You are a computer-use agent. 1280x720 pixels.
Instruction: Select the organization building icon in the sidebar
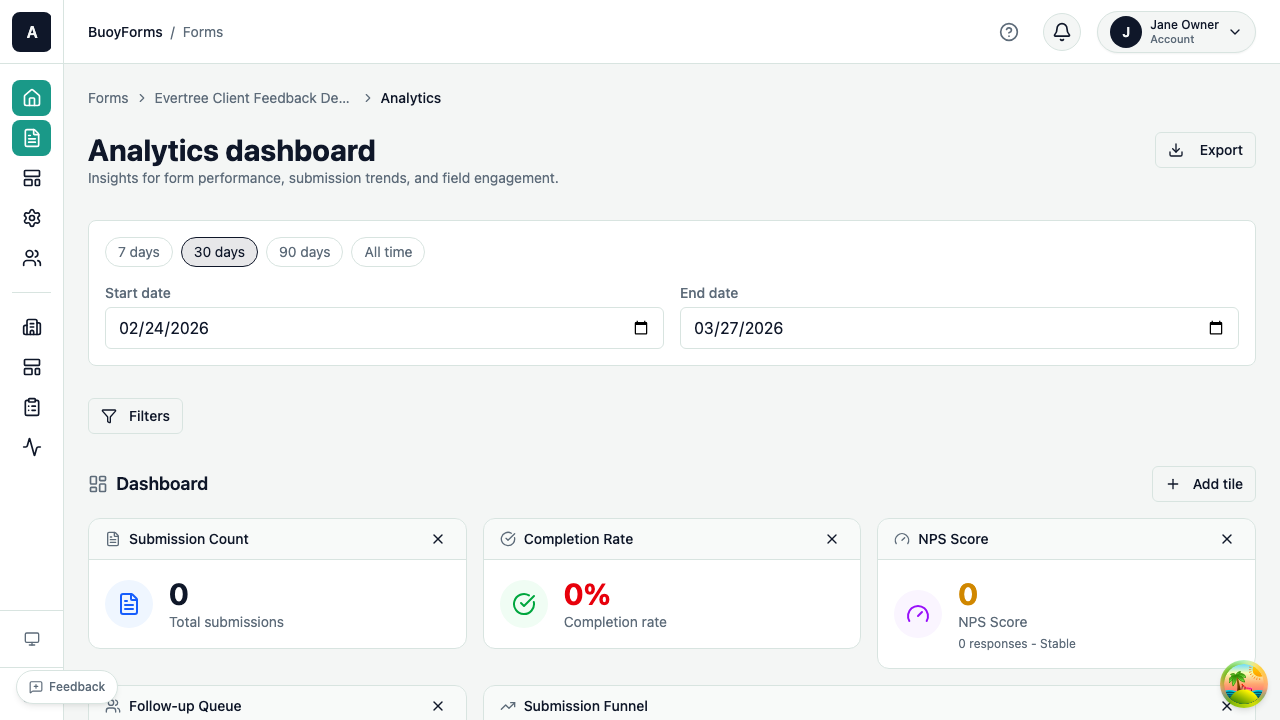tap(31, 327)
